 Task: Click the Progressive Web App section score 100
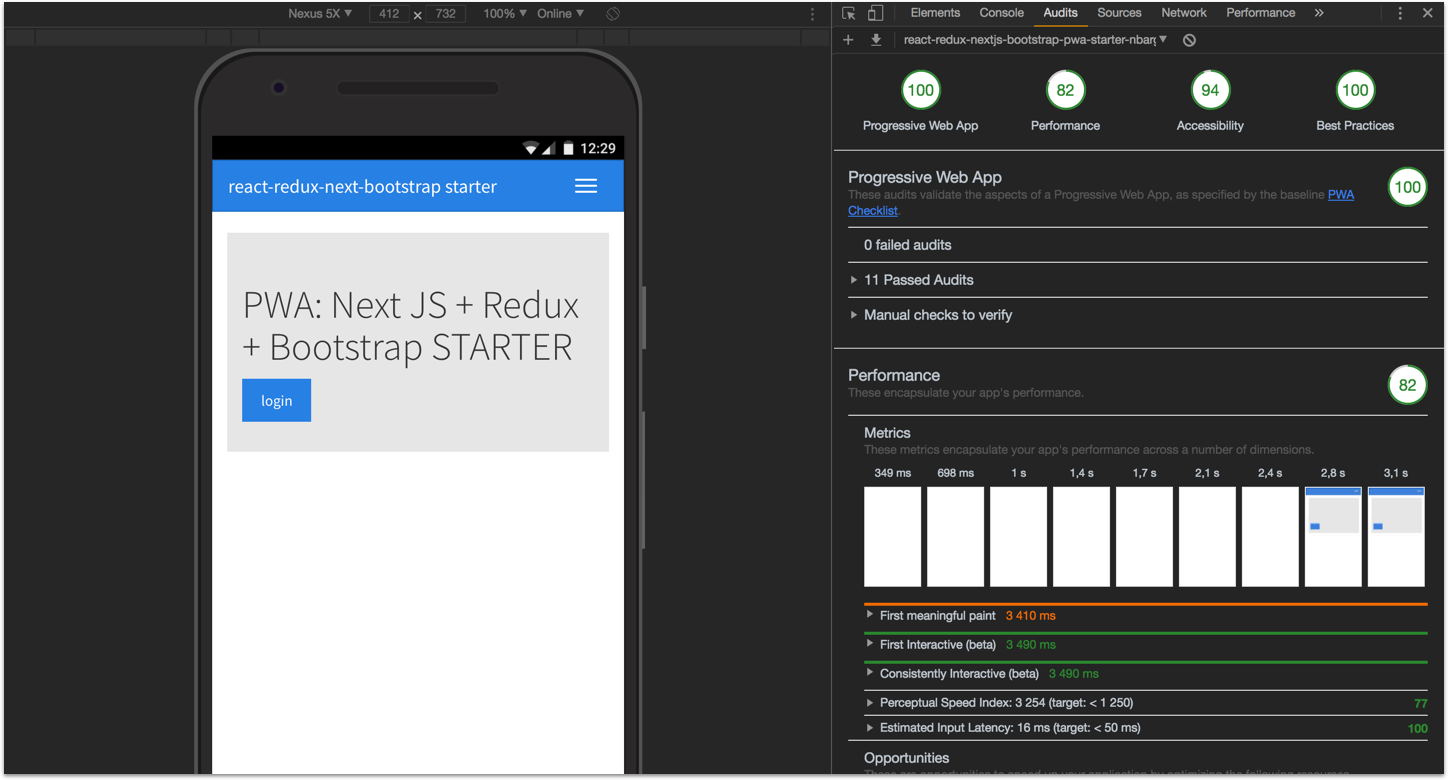[x=1407, y=187]
